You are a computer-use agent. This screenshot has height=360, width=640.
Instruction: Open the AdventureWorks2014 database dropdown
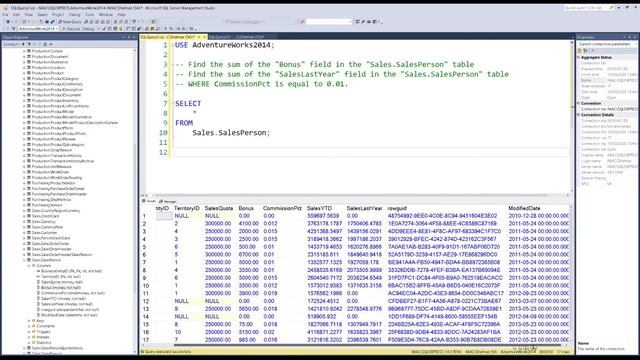pyautogui.click(x=38, y=29)
